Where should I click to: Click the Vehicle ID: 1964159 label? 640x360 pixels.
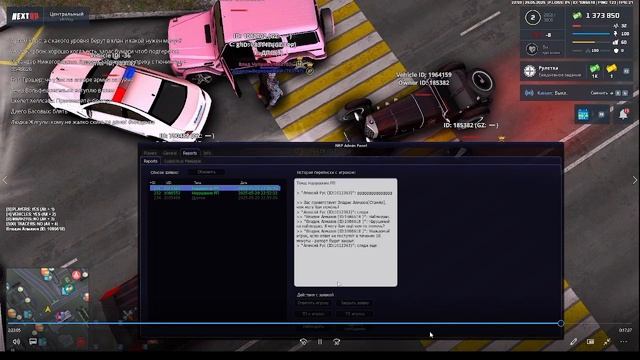click(x=424, y=75)
